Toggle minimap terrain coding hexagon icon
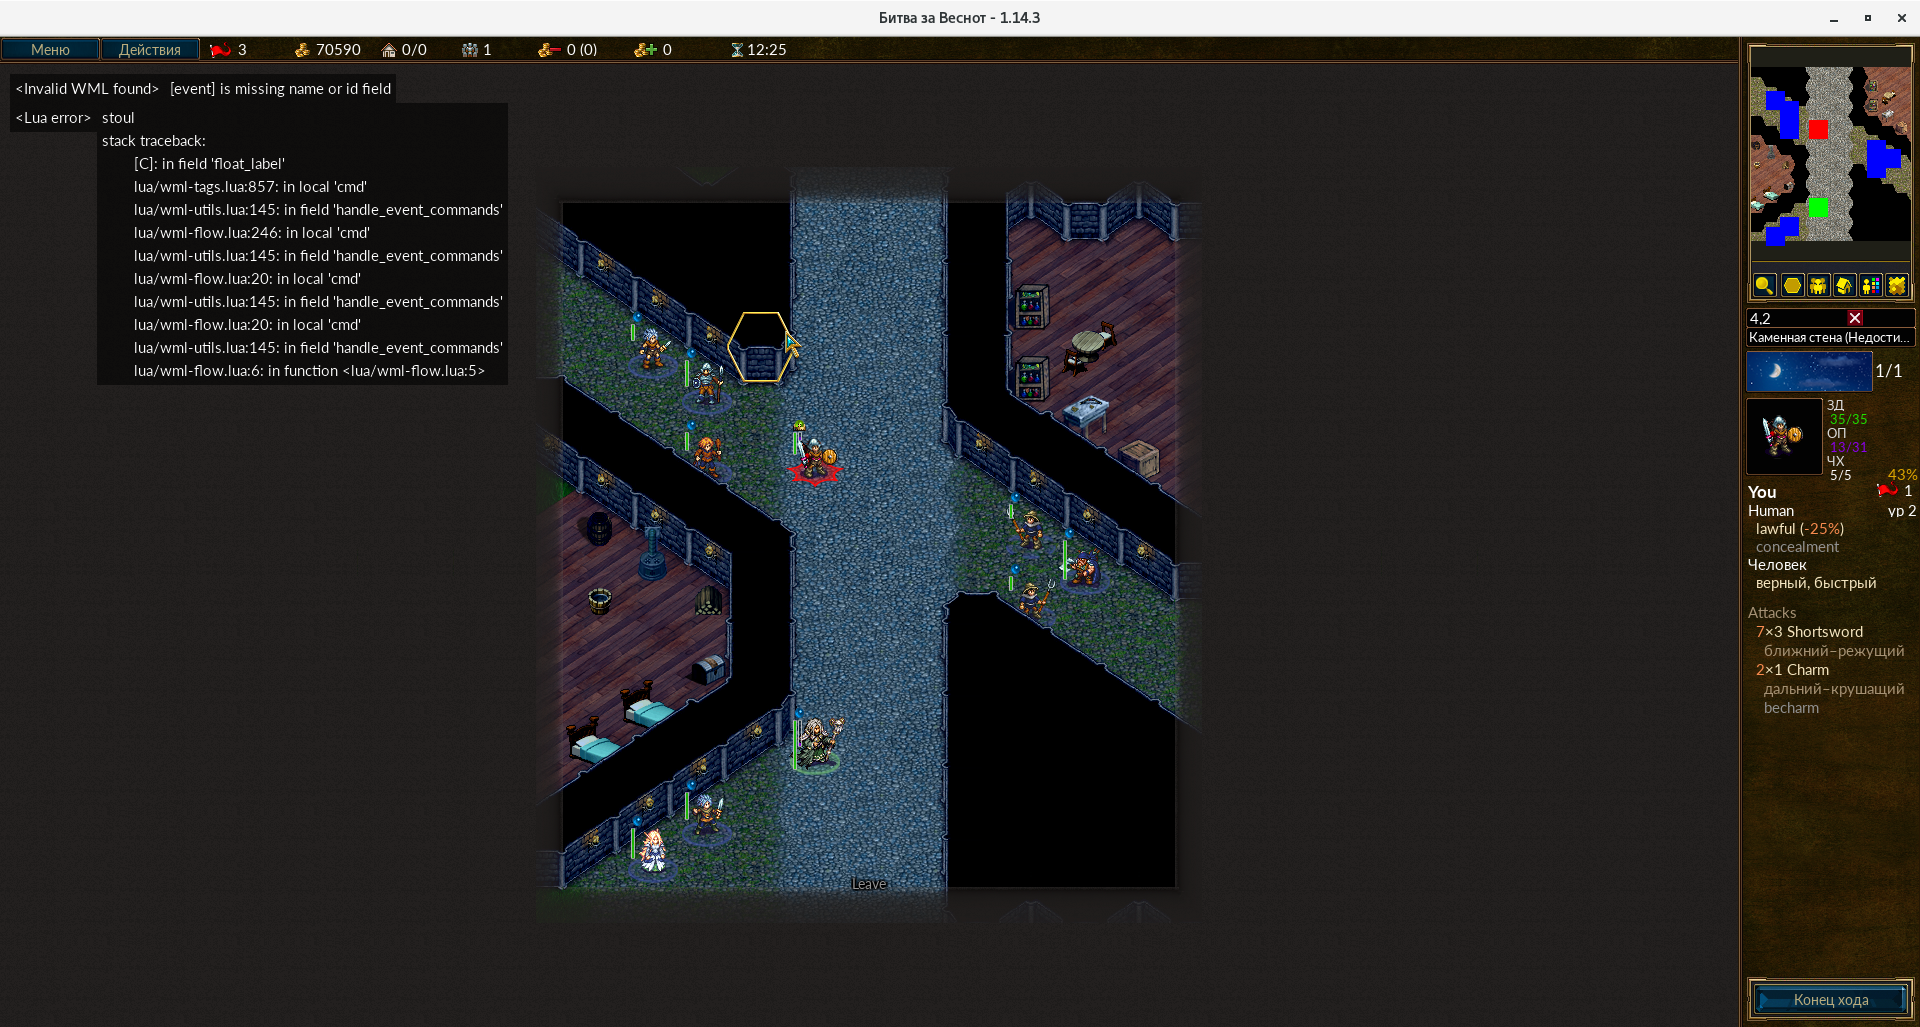The image size is (1920, 1027). [1792, 285]
